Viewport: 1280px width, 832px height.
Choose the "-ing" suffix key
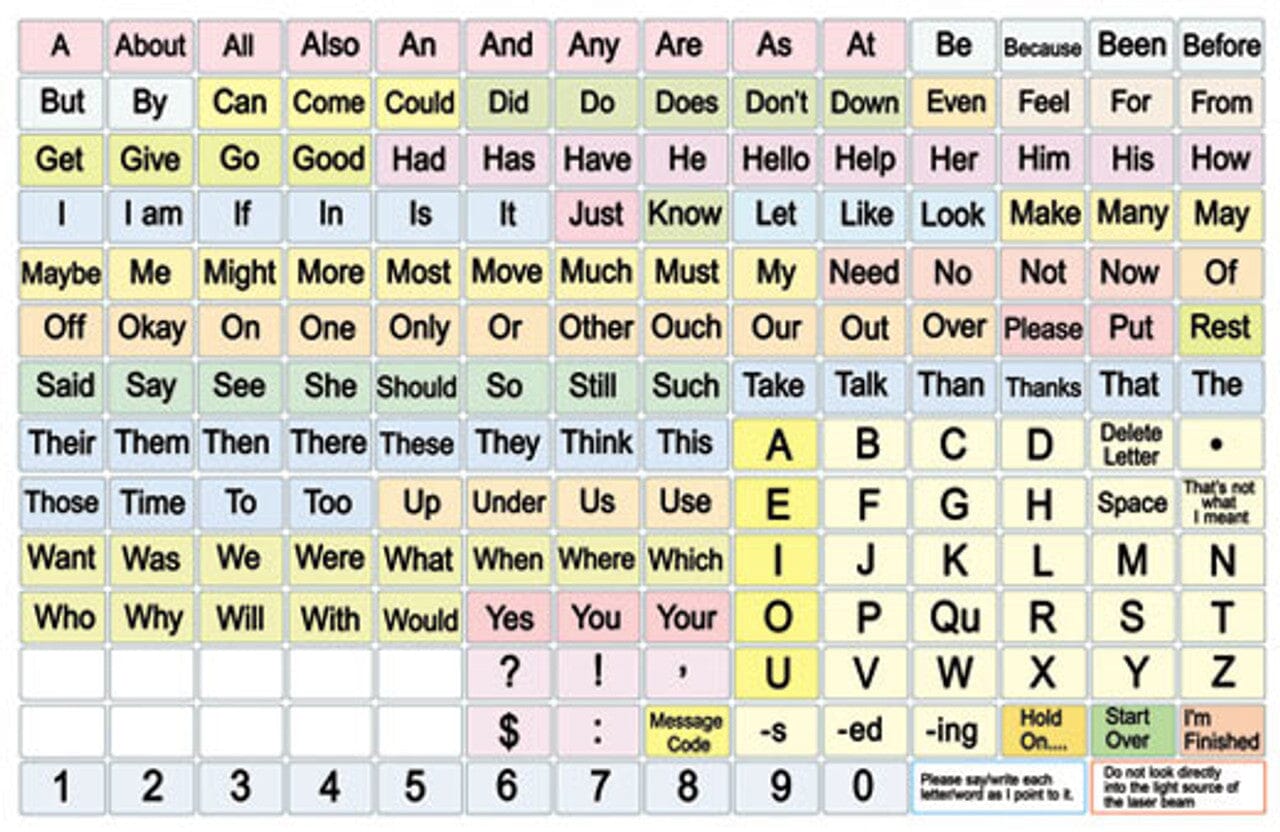click(952, 731)
